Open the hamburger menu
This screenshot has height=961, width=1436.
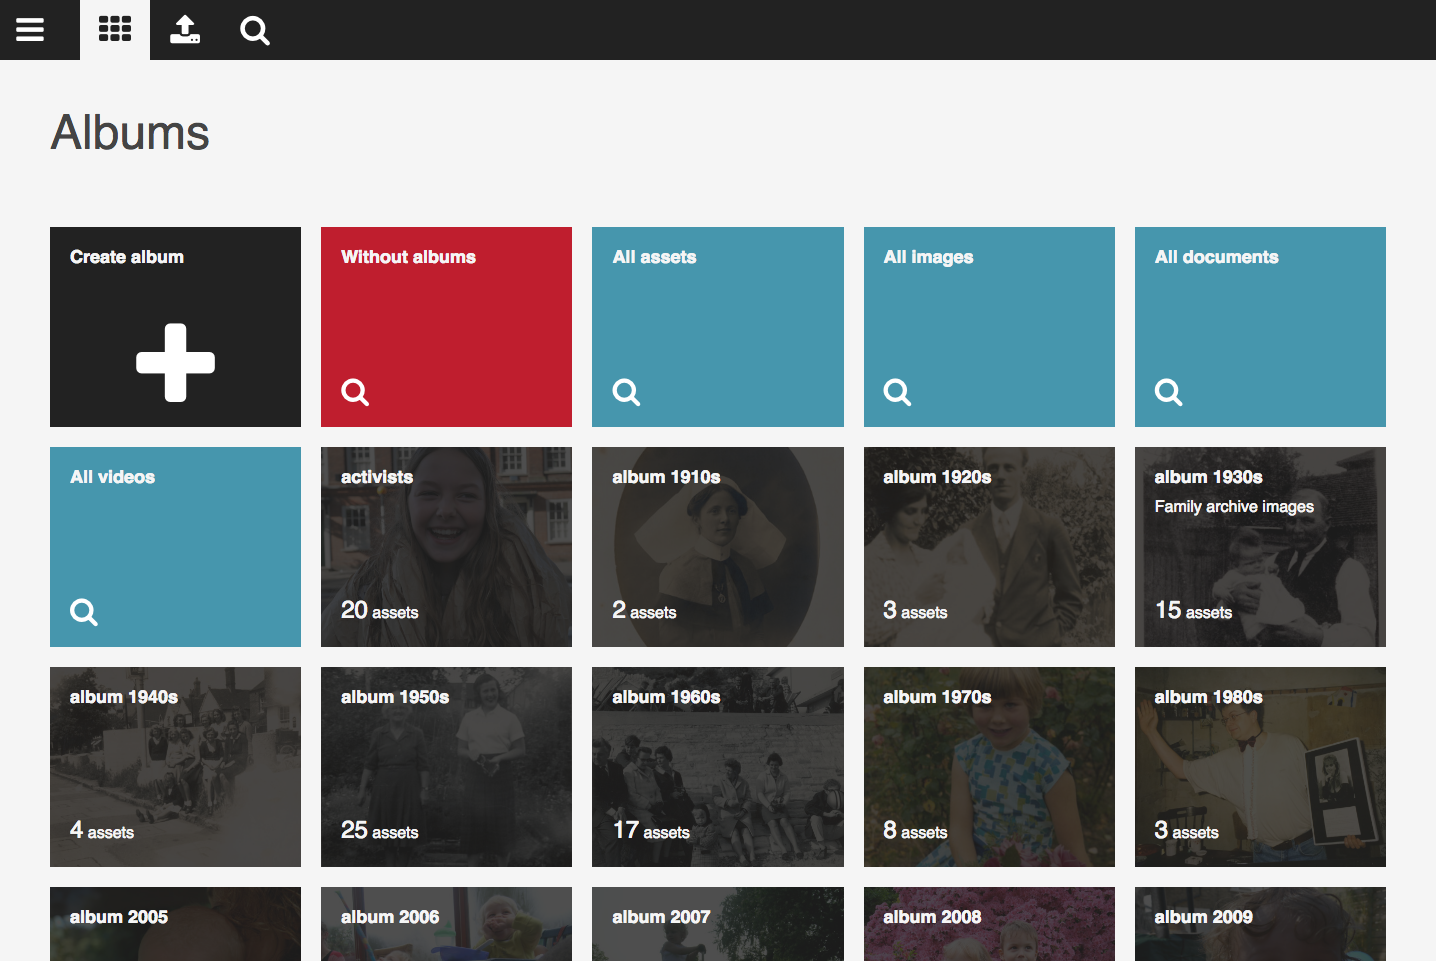click(x=30, y=30)
